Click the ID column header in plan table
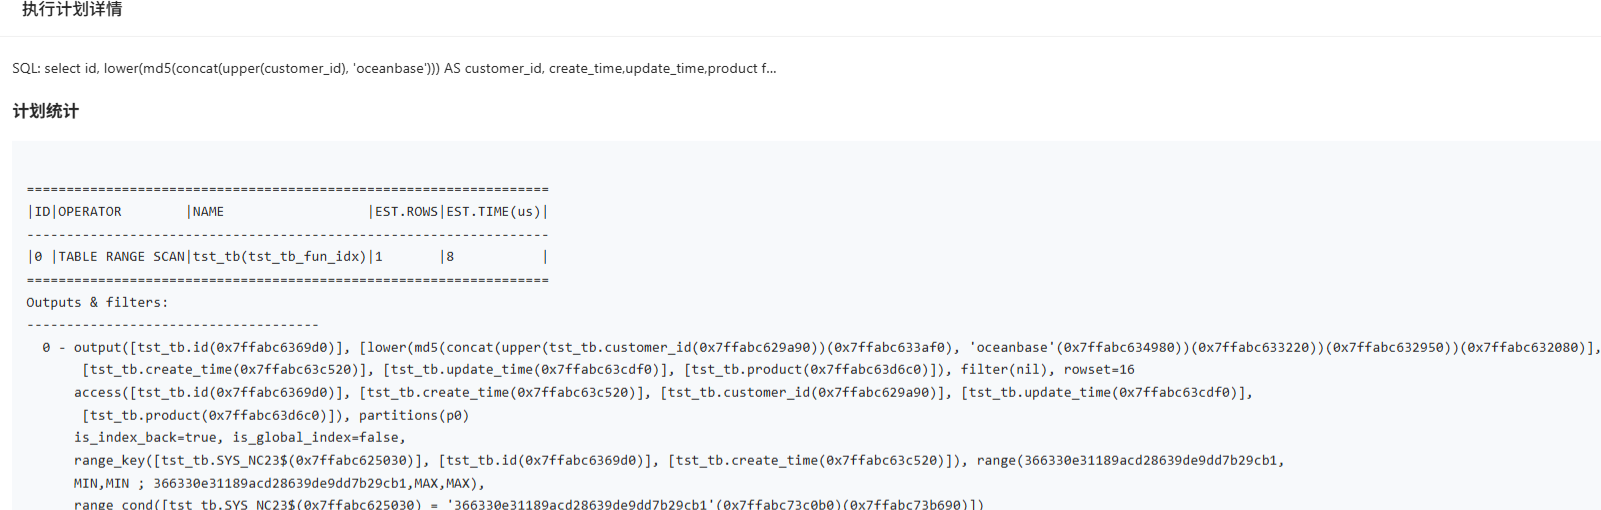Screen dimensions: 1601x510 (x=42, y=212)
